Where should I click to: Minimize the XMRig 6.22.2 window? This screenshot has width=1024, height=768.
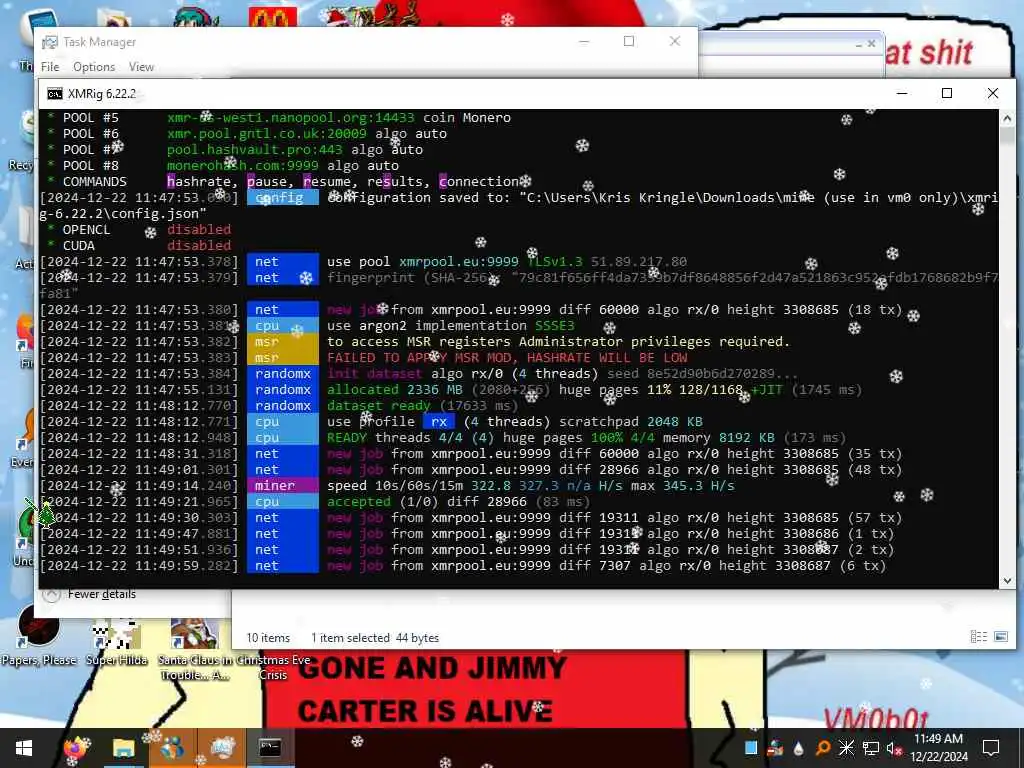[x=902, y=93]
